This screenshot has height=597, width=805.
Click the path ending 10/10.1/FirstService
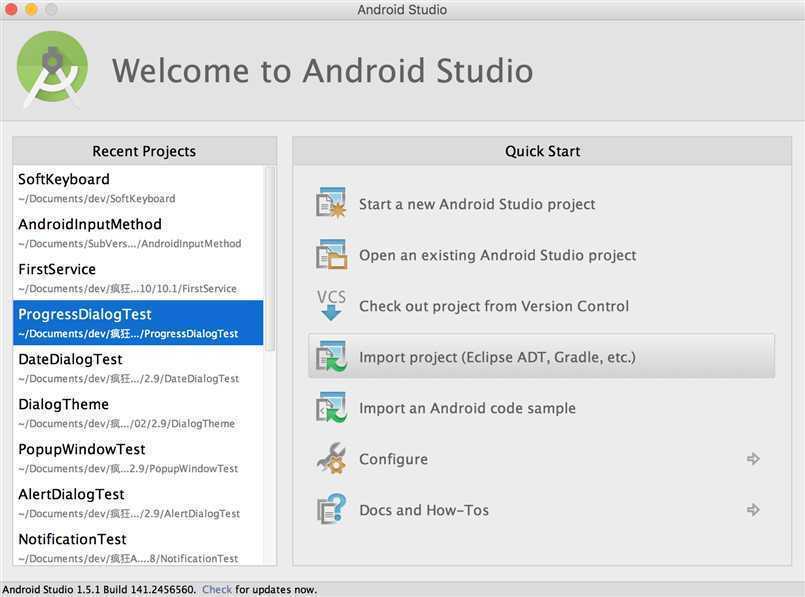pos(128,289)
